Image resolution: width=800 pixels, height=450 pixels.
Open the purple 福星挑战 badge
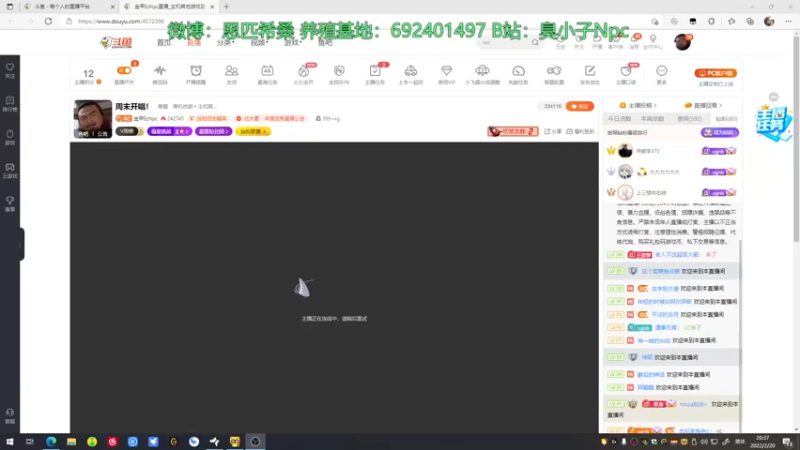[169, 131]
